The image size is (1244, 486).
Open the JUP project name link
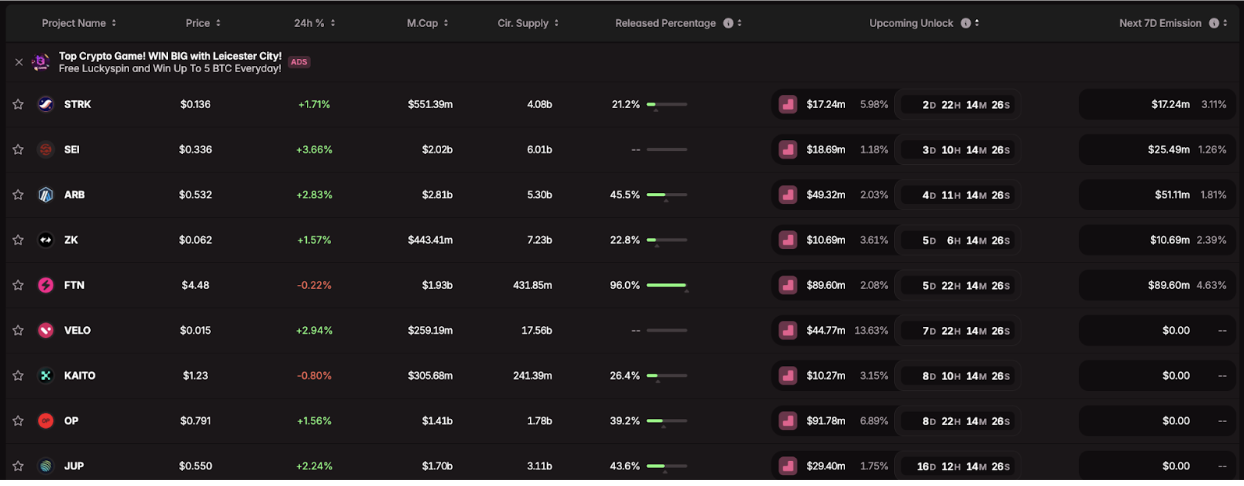[x=74, y=466]
